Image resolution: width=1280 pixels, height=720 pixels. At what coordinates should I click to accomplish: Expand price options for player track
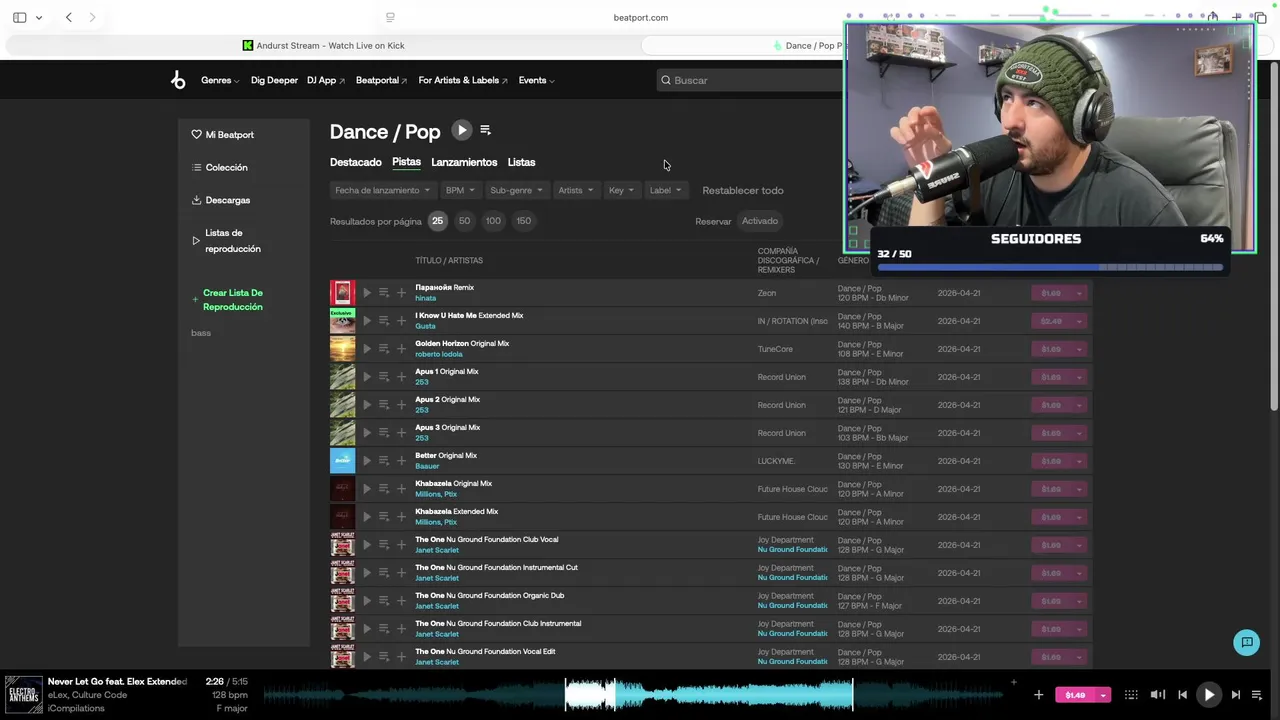tap(1103, 695)
